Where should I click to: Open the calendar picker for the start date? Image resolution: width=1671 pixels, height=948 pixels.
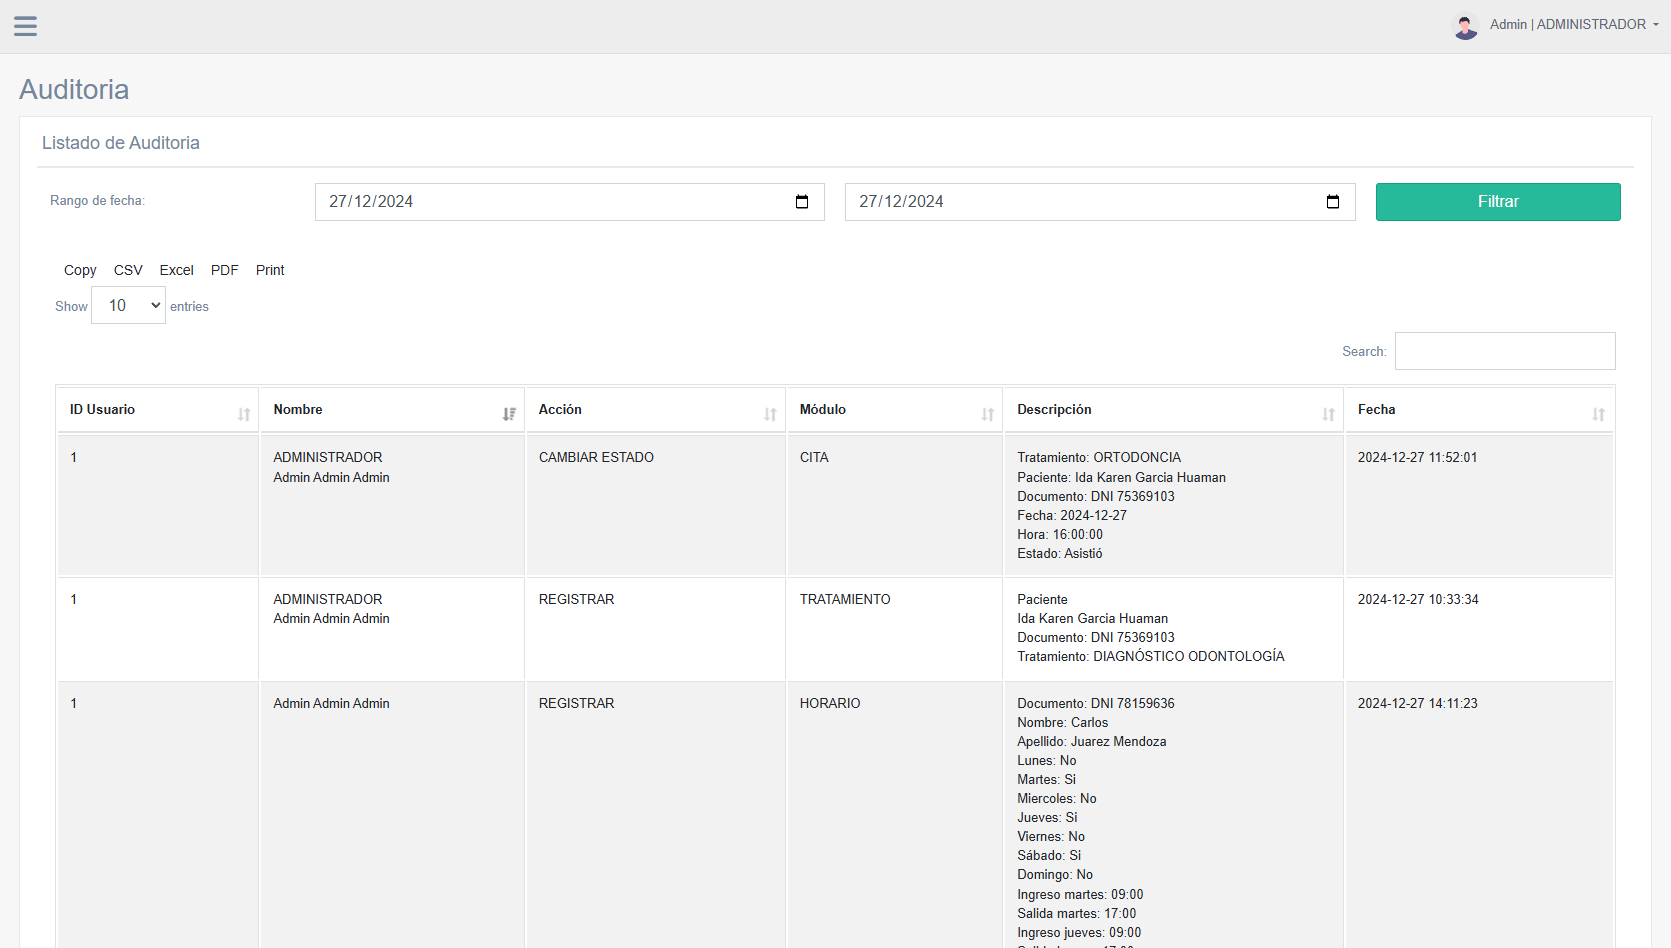pyautogui.click(x=801, y=201)
